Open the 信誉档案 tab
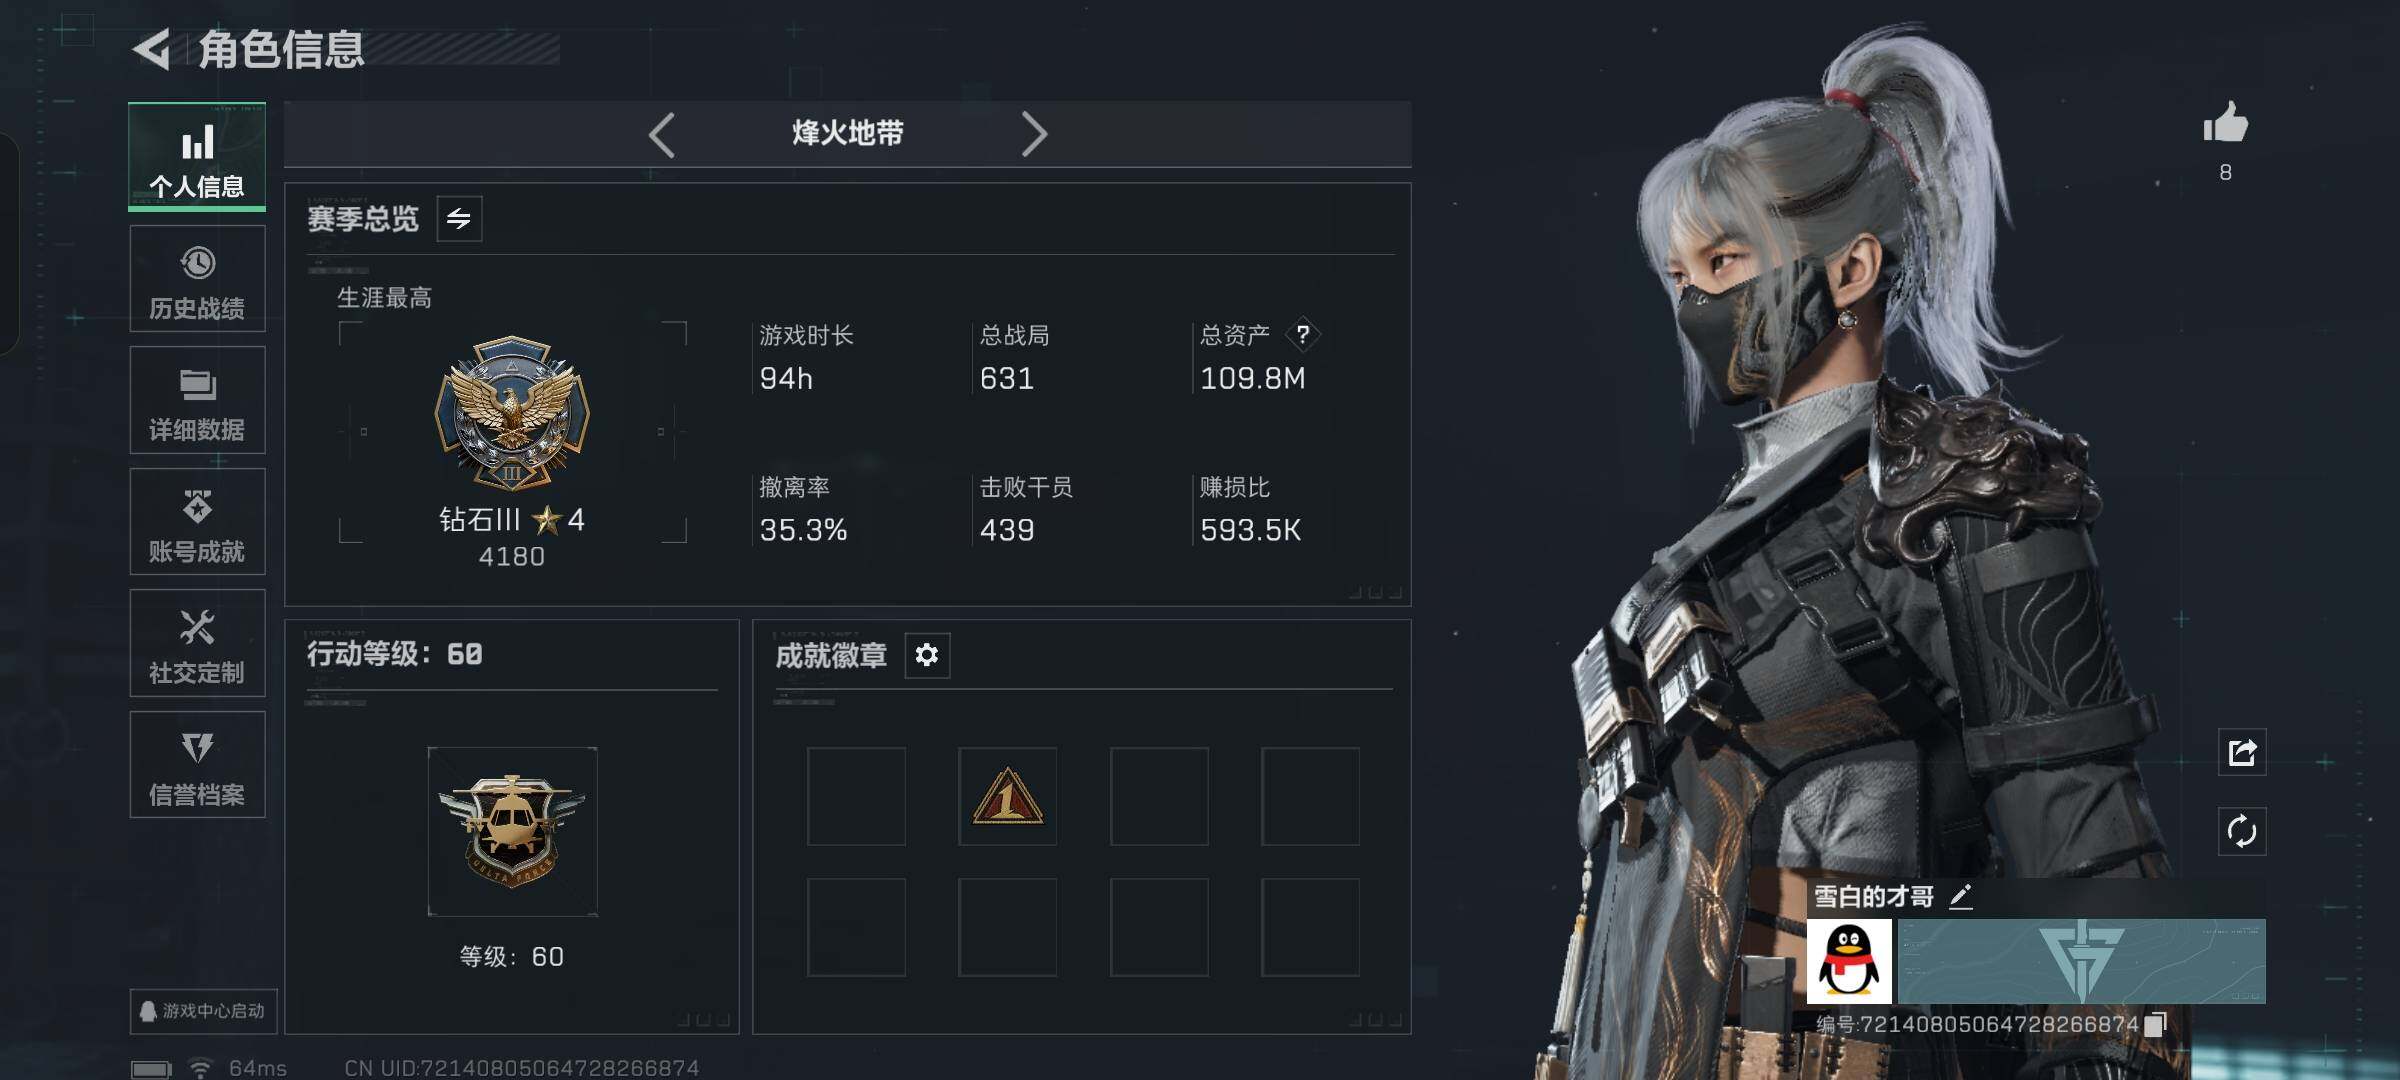Screen dimensions: 2400x1080 pyautogui.click(x=197, y=765)
